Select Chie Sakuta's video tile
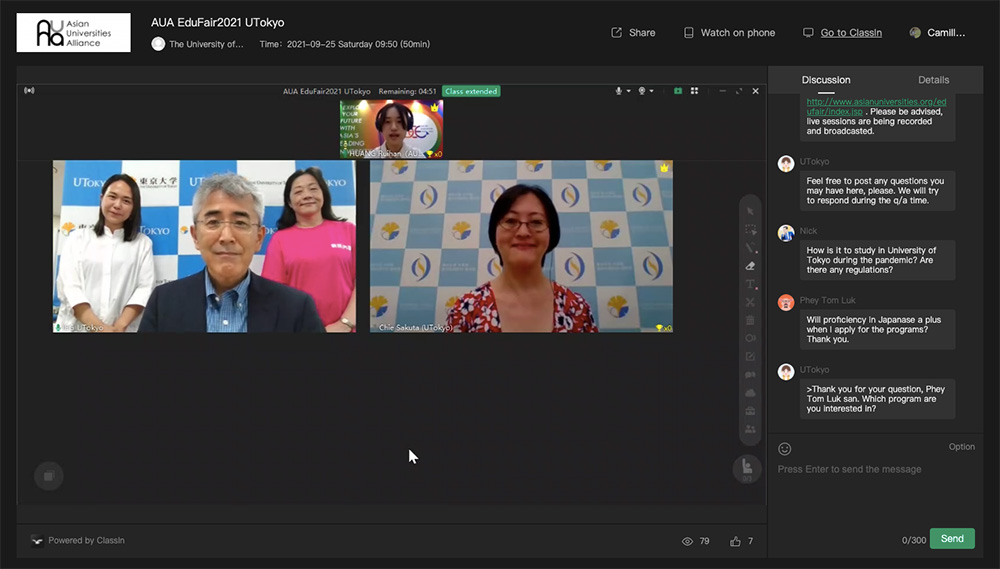 click(521, 246)
